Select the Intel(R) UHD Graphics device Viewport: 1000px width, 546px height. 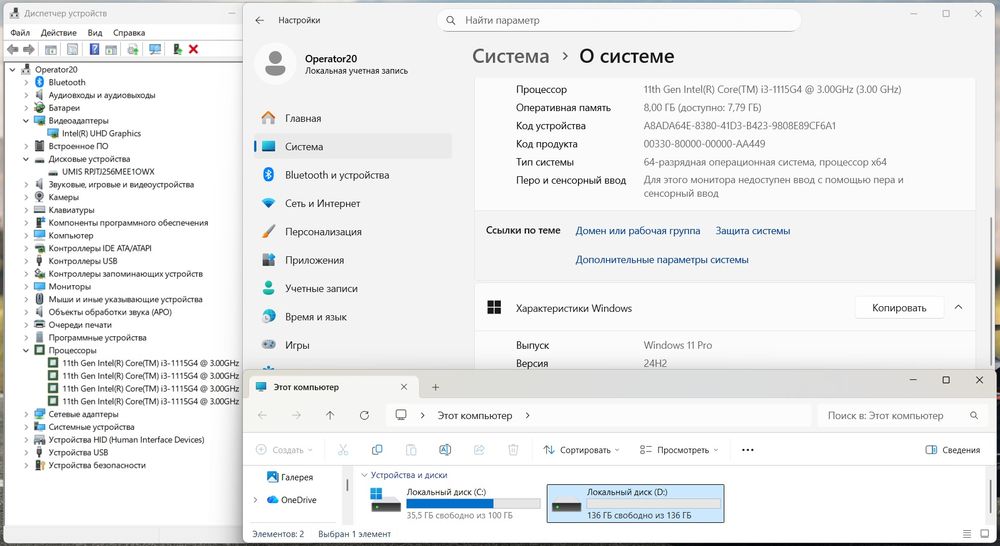[x=101, y=133]
